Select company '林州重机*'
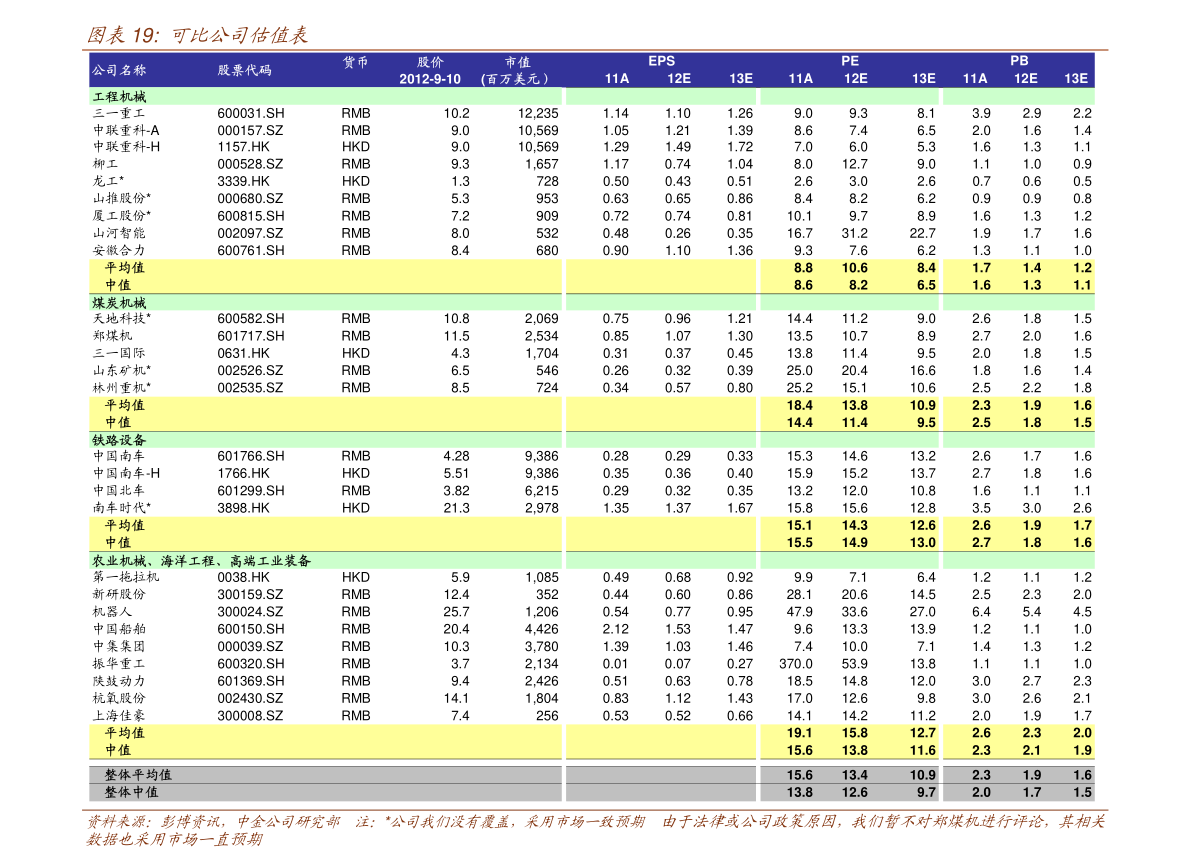Screen dimensions: 1191x867 click(x=122, y=388)
